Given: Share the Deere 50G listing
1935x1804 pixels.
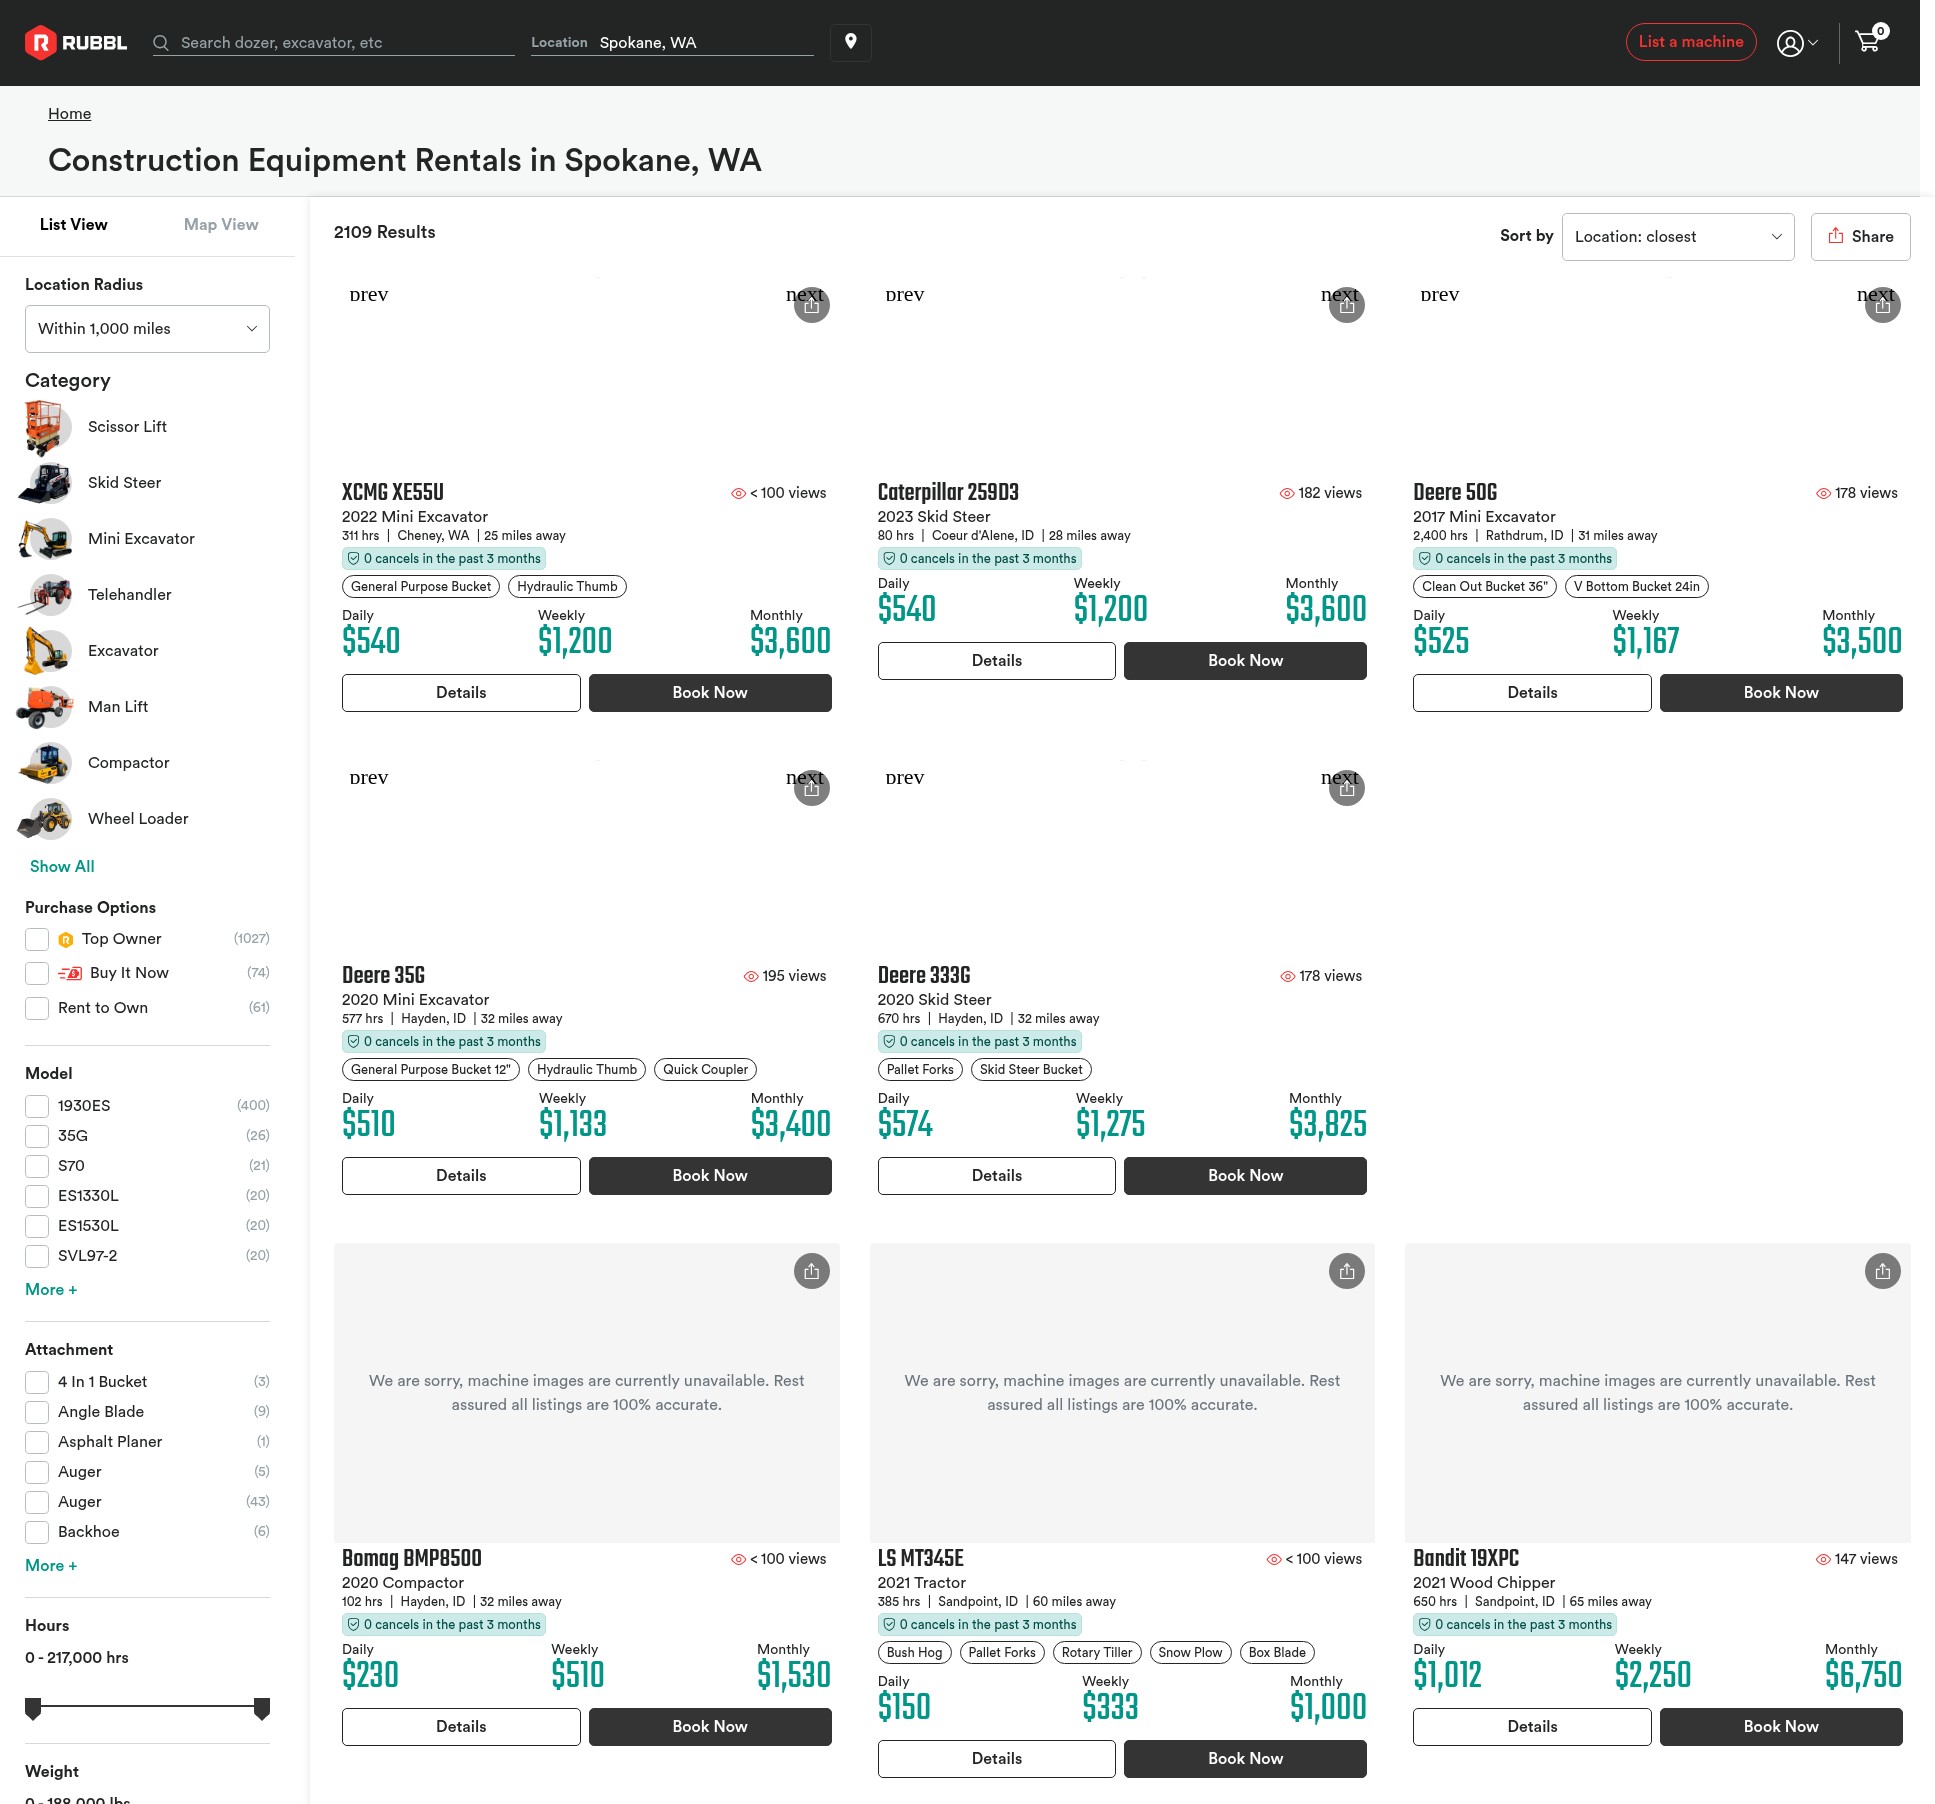Looking at the screenshot, I should click(x=1883, y=306).
